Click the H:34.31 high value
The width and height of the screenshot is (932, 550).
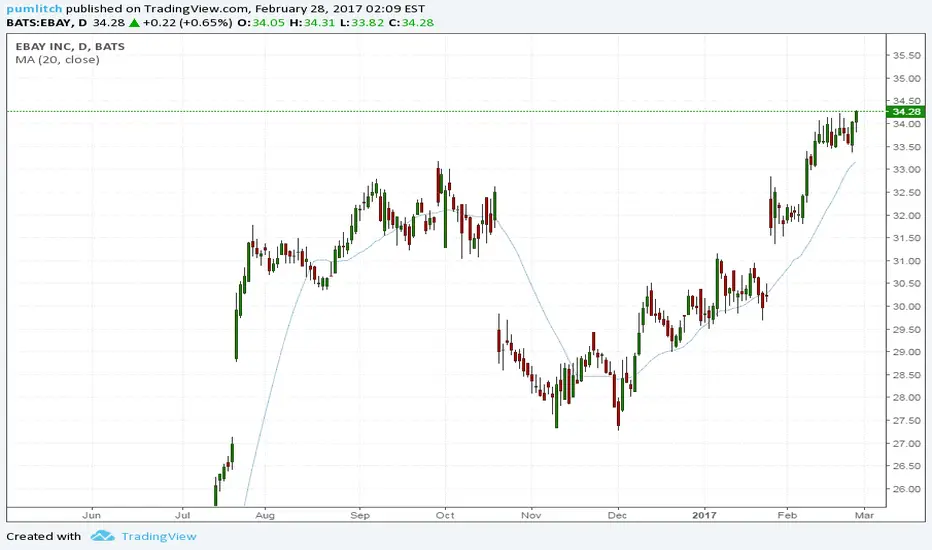pos(311,23)
